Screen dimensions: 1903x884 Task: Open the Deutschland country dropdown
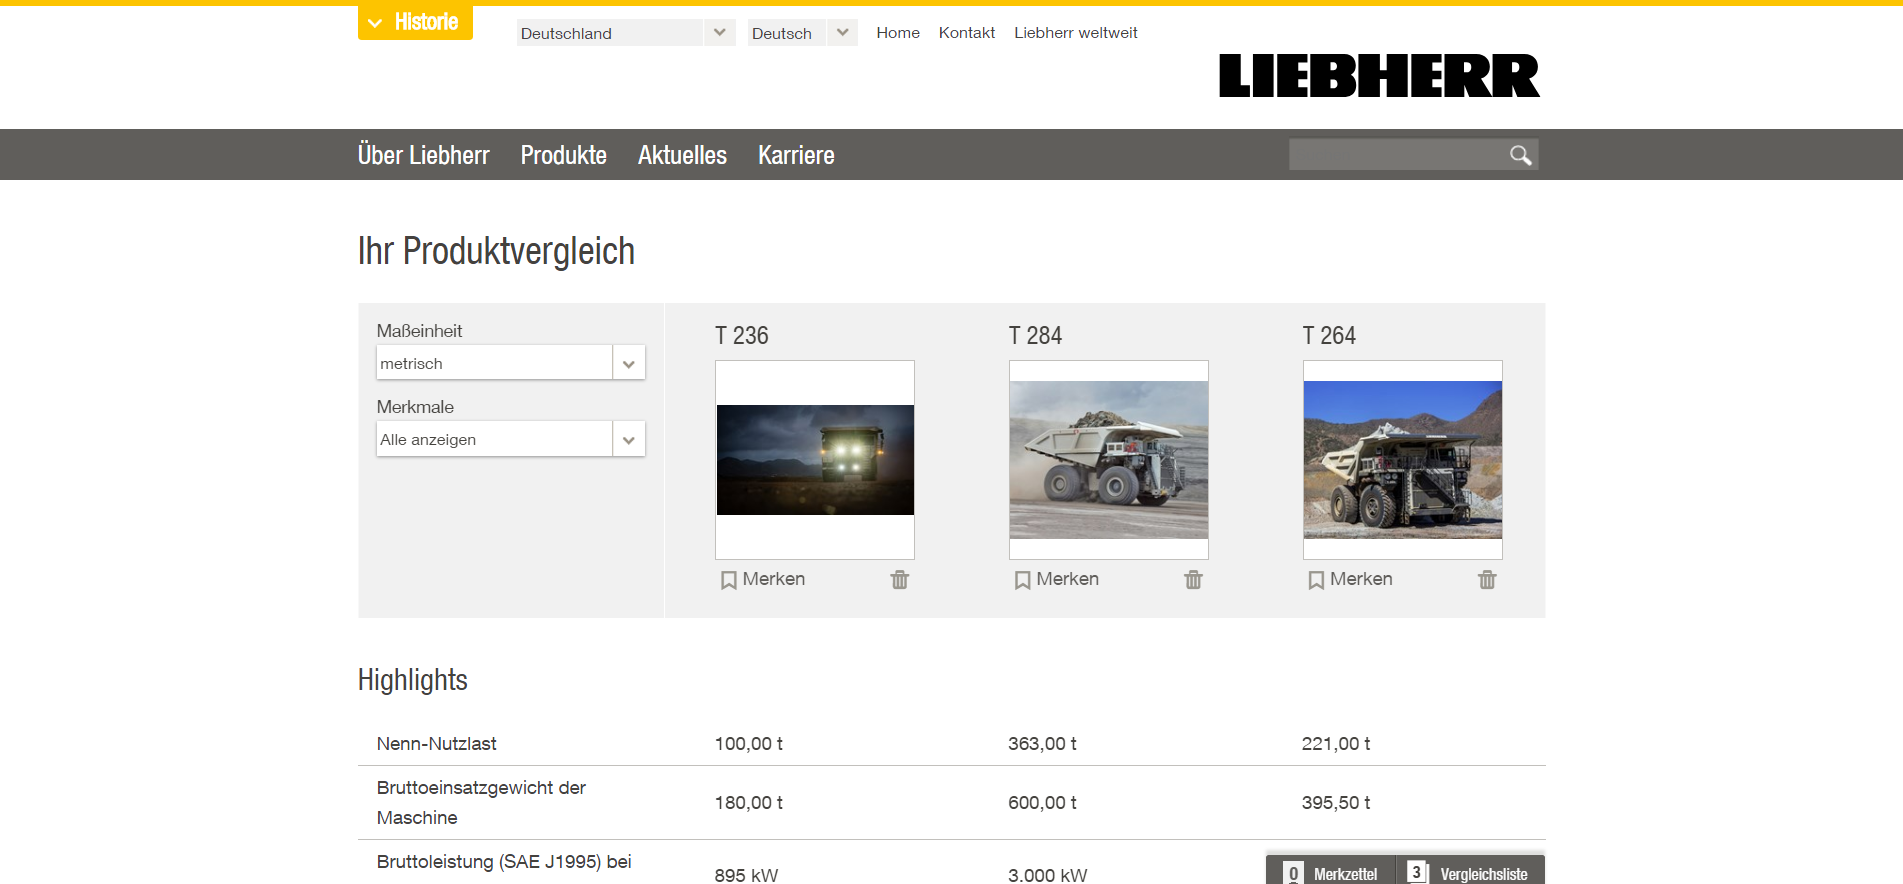coord(626,33)
